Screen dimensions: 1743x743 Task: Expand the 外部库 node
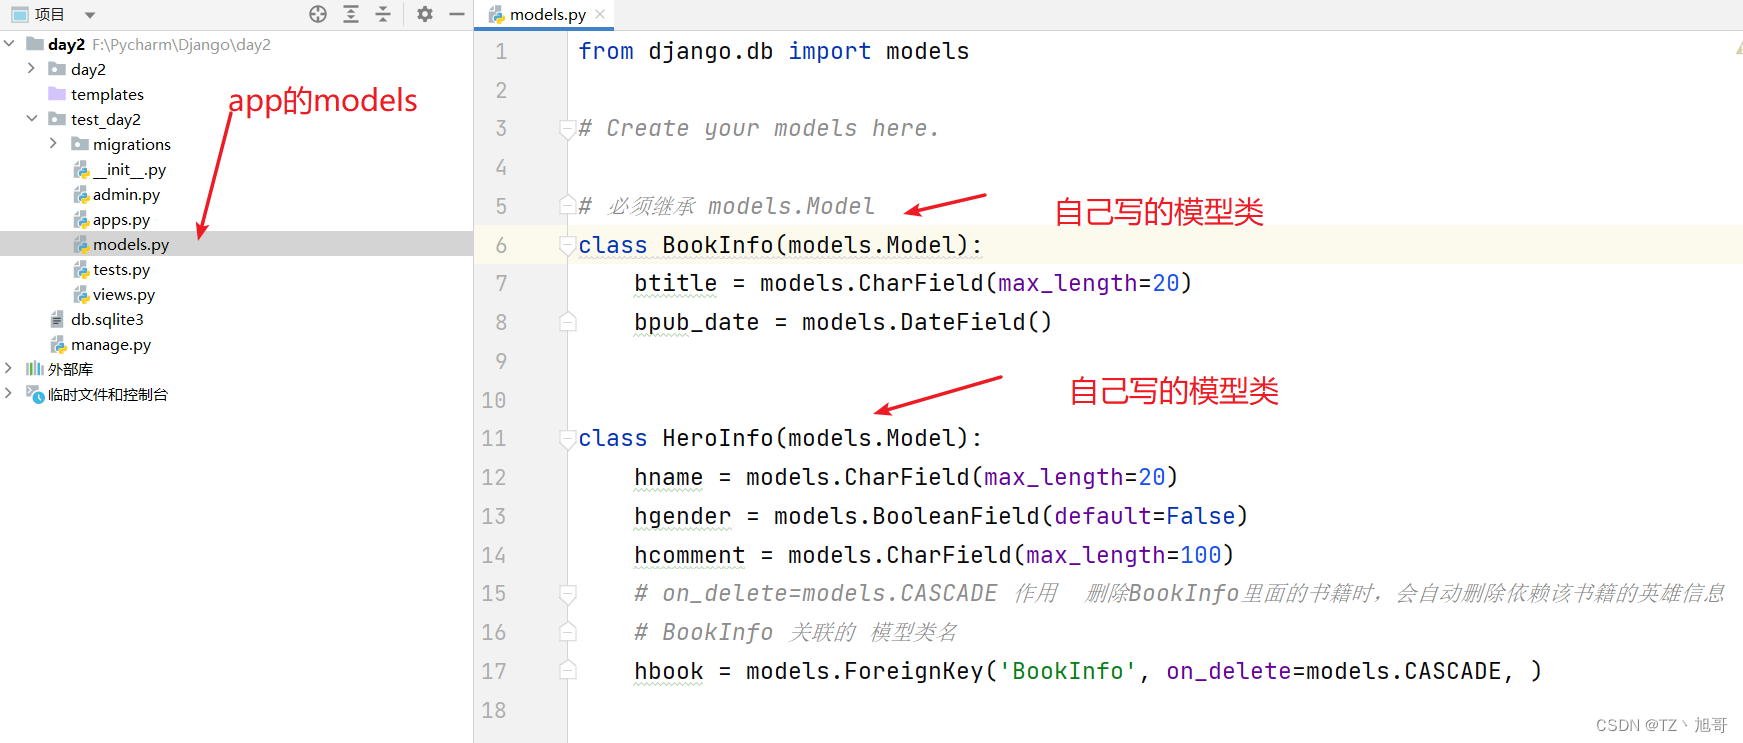(9, 369)
